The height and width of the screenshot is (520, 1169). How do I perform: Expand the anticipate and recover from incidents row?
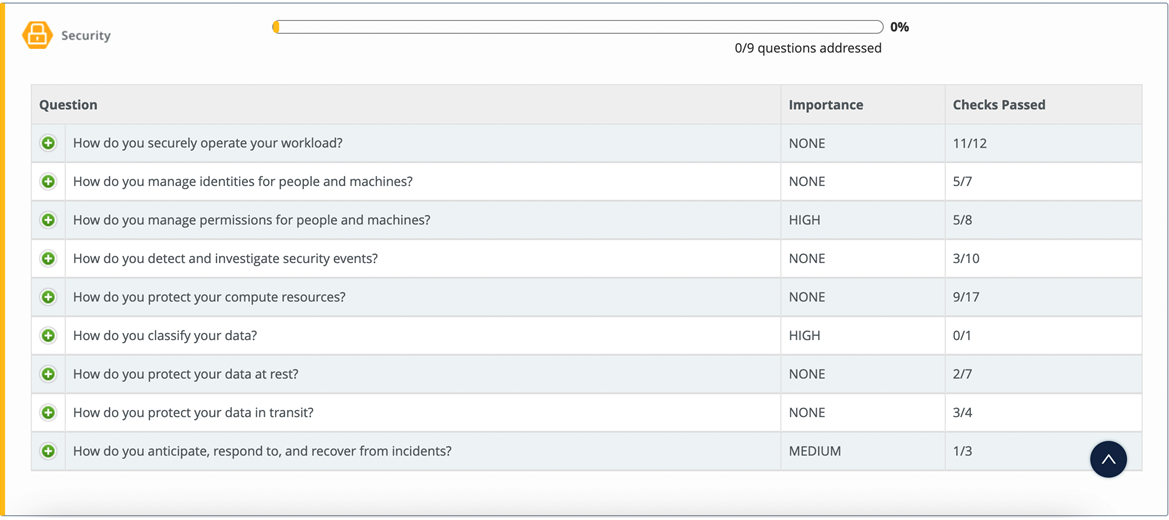[48, 451]
